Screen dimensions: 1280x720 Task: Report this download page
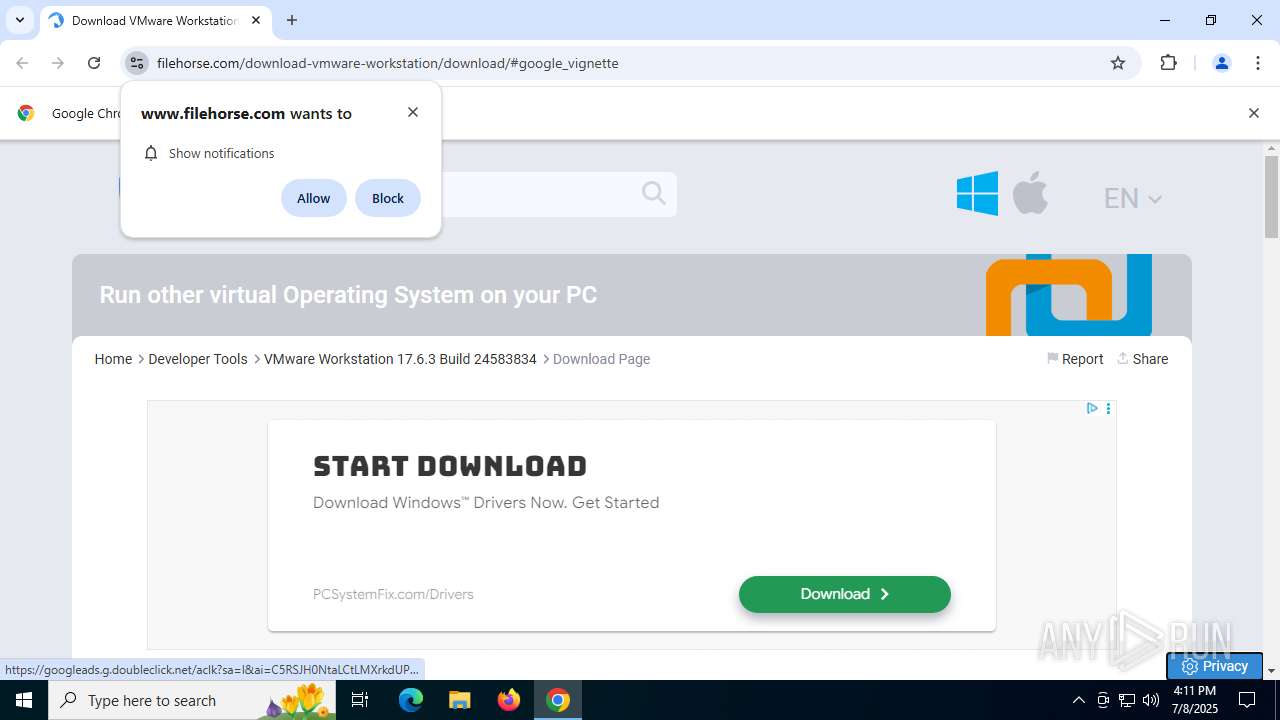pos(1075,359)
